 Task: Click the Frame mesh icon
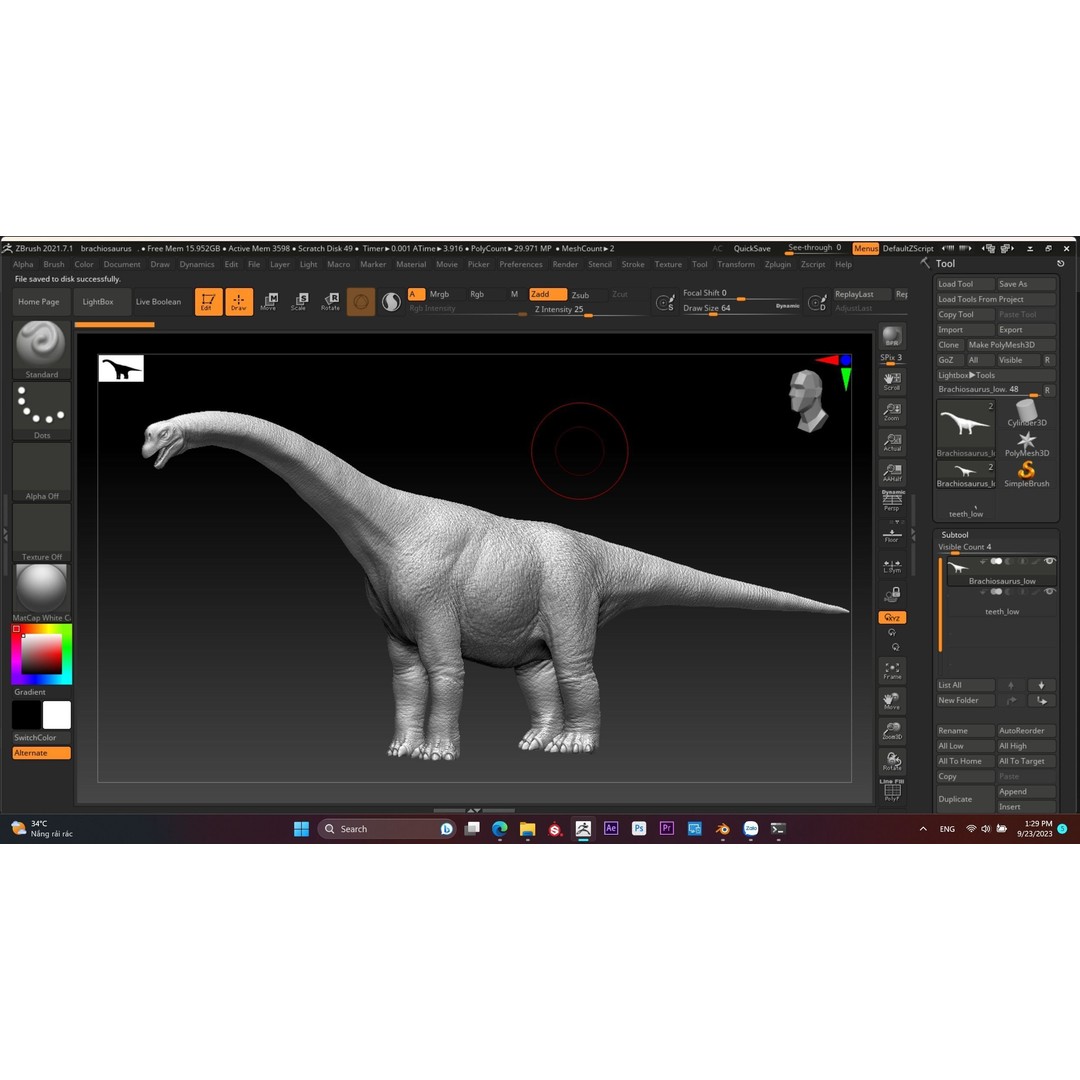892,670
